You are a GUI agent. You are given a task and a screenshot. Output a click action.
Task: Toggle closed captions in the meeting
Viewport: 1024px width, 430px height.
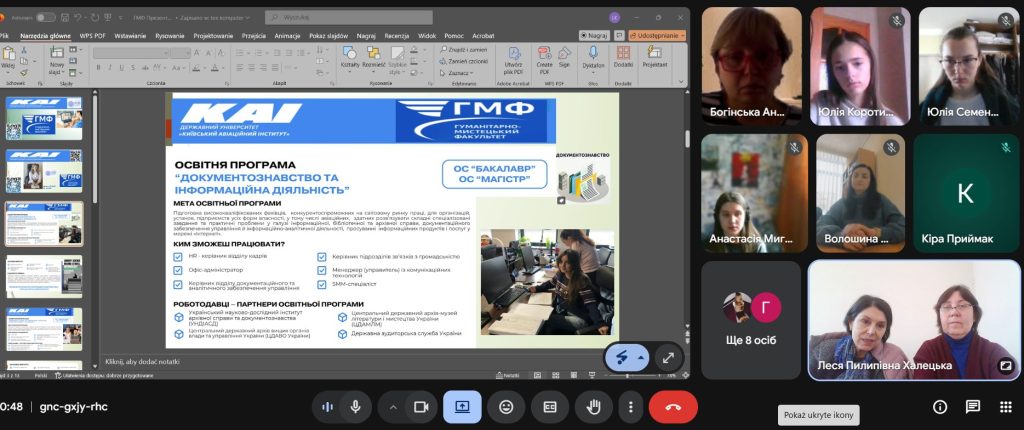coord(550,407)
